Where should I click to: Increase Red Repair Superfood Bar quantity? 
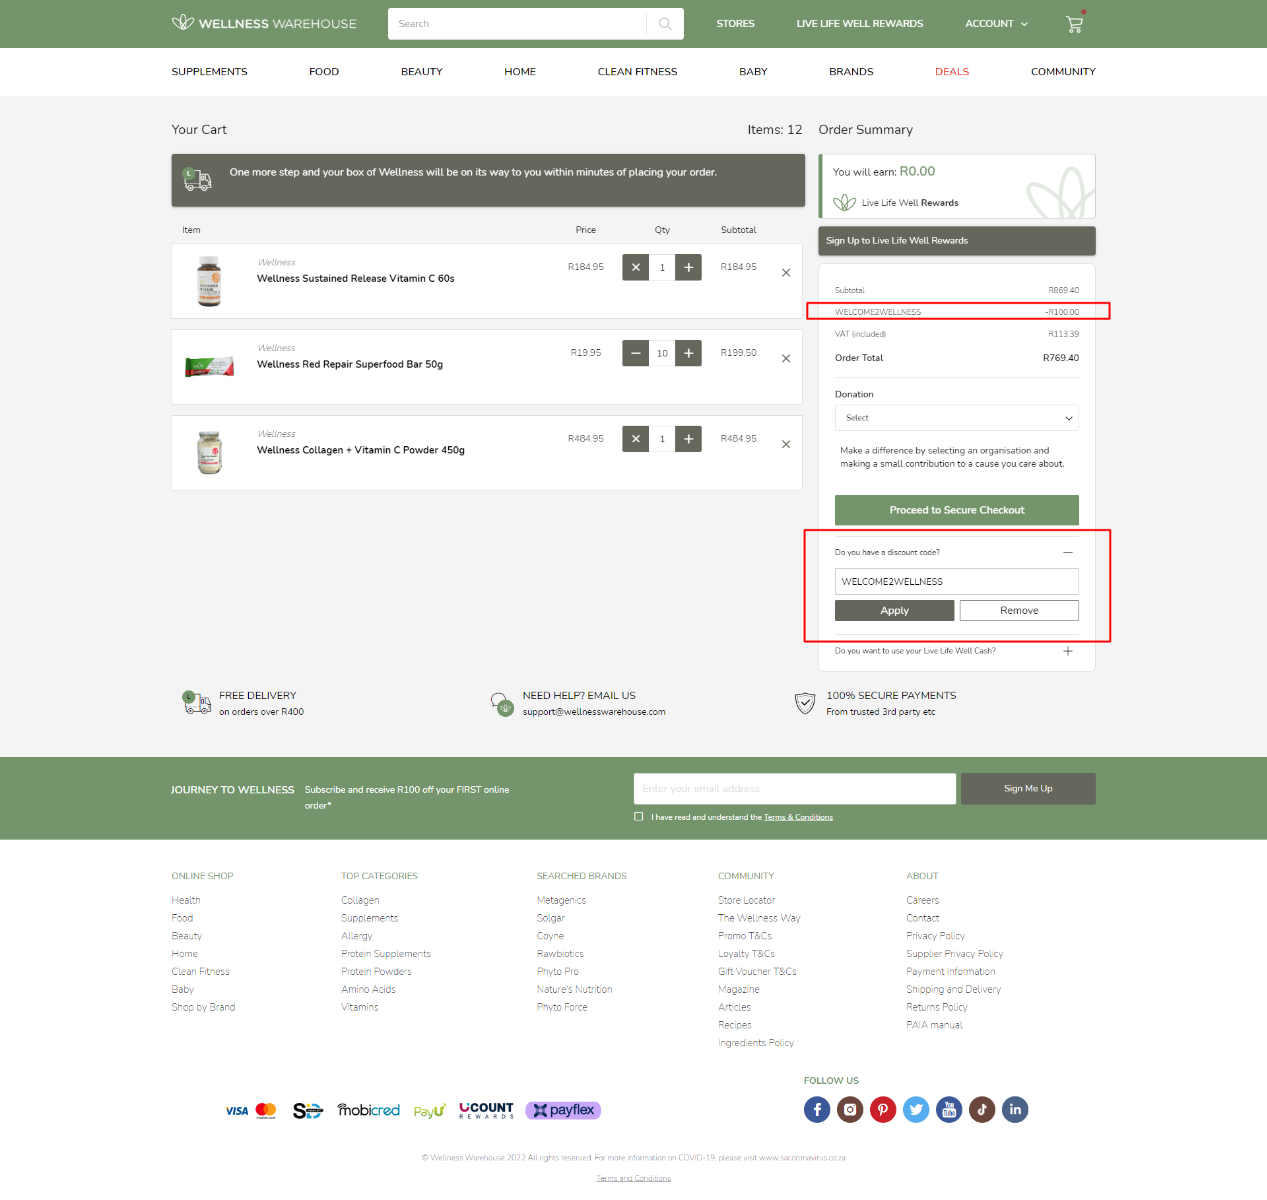point(688,353)
